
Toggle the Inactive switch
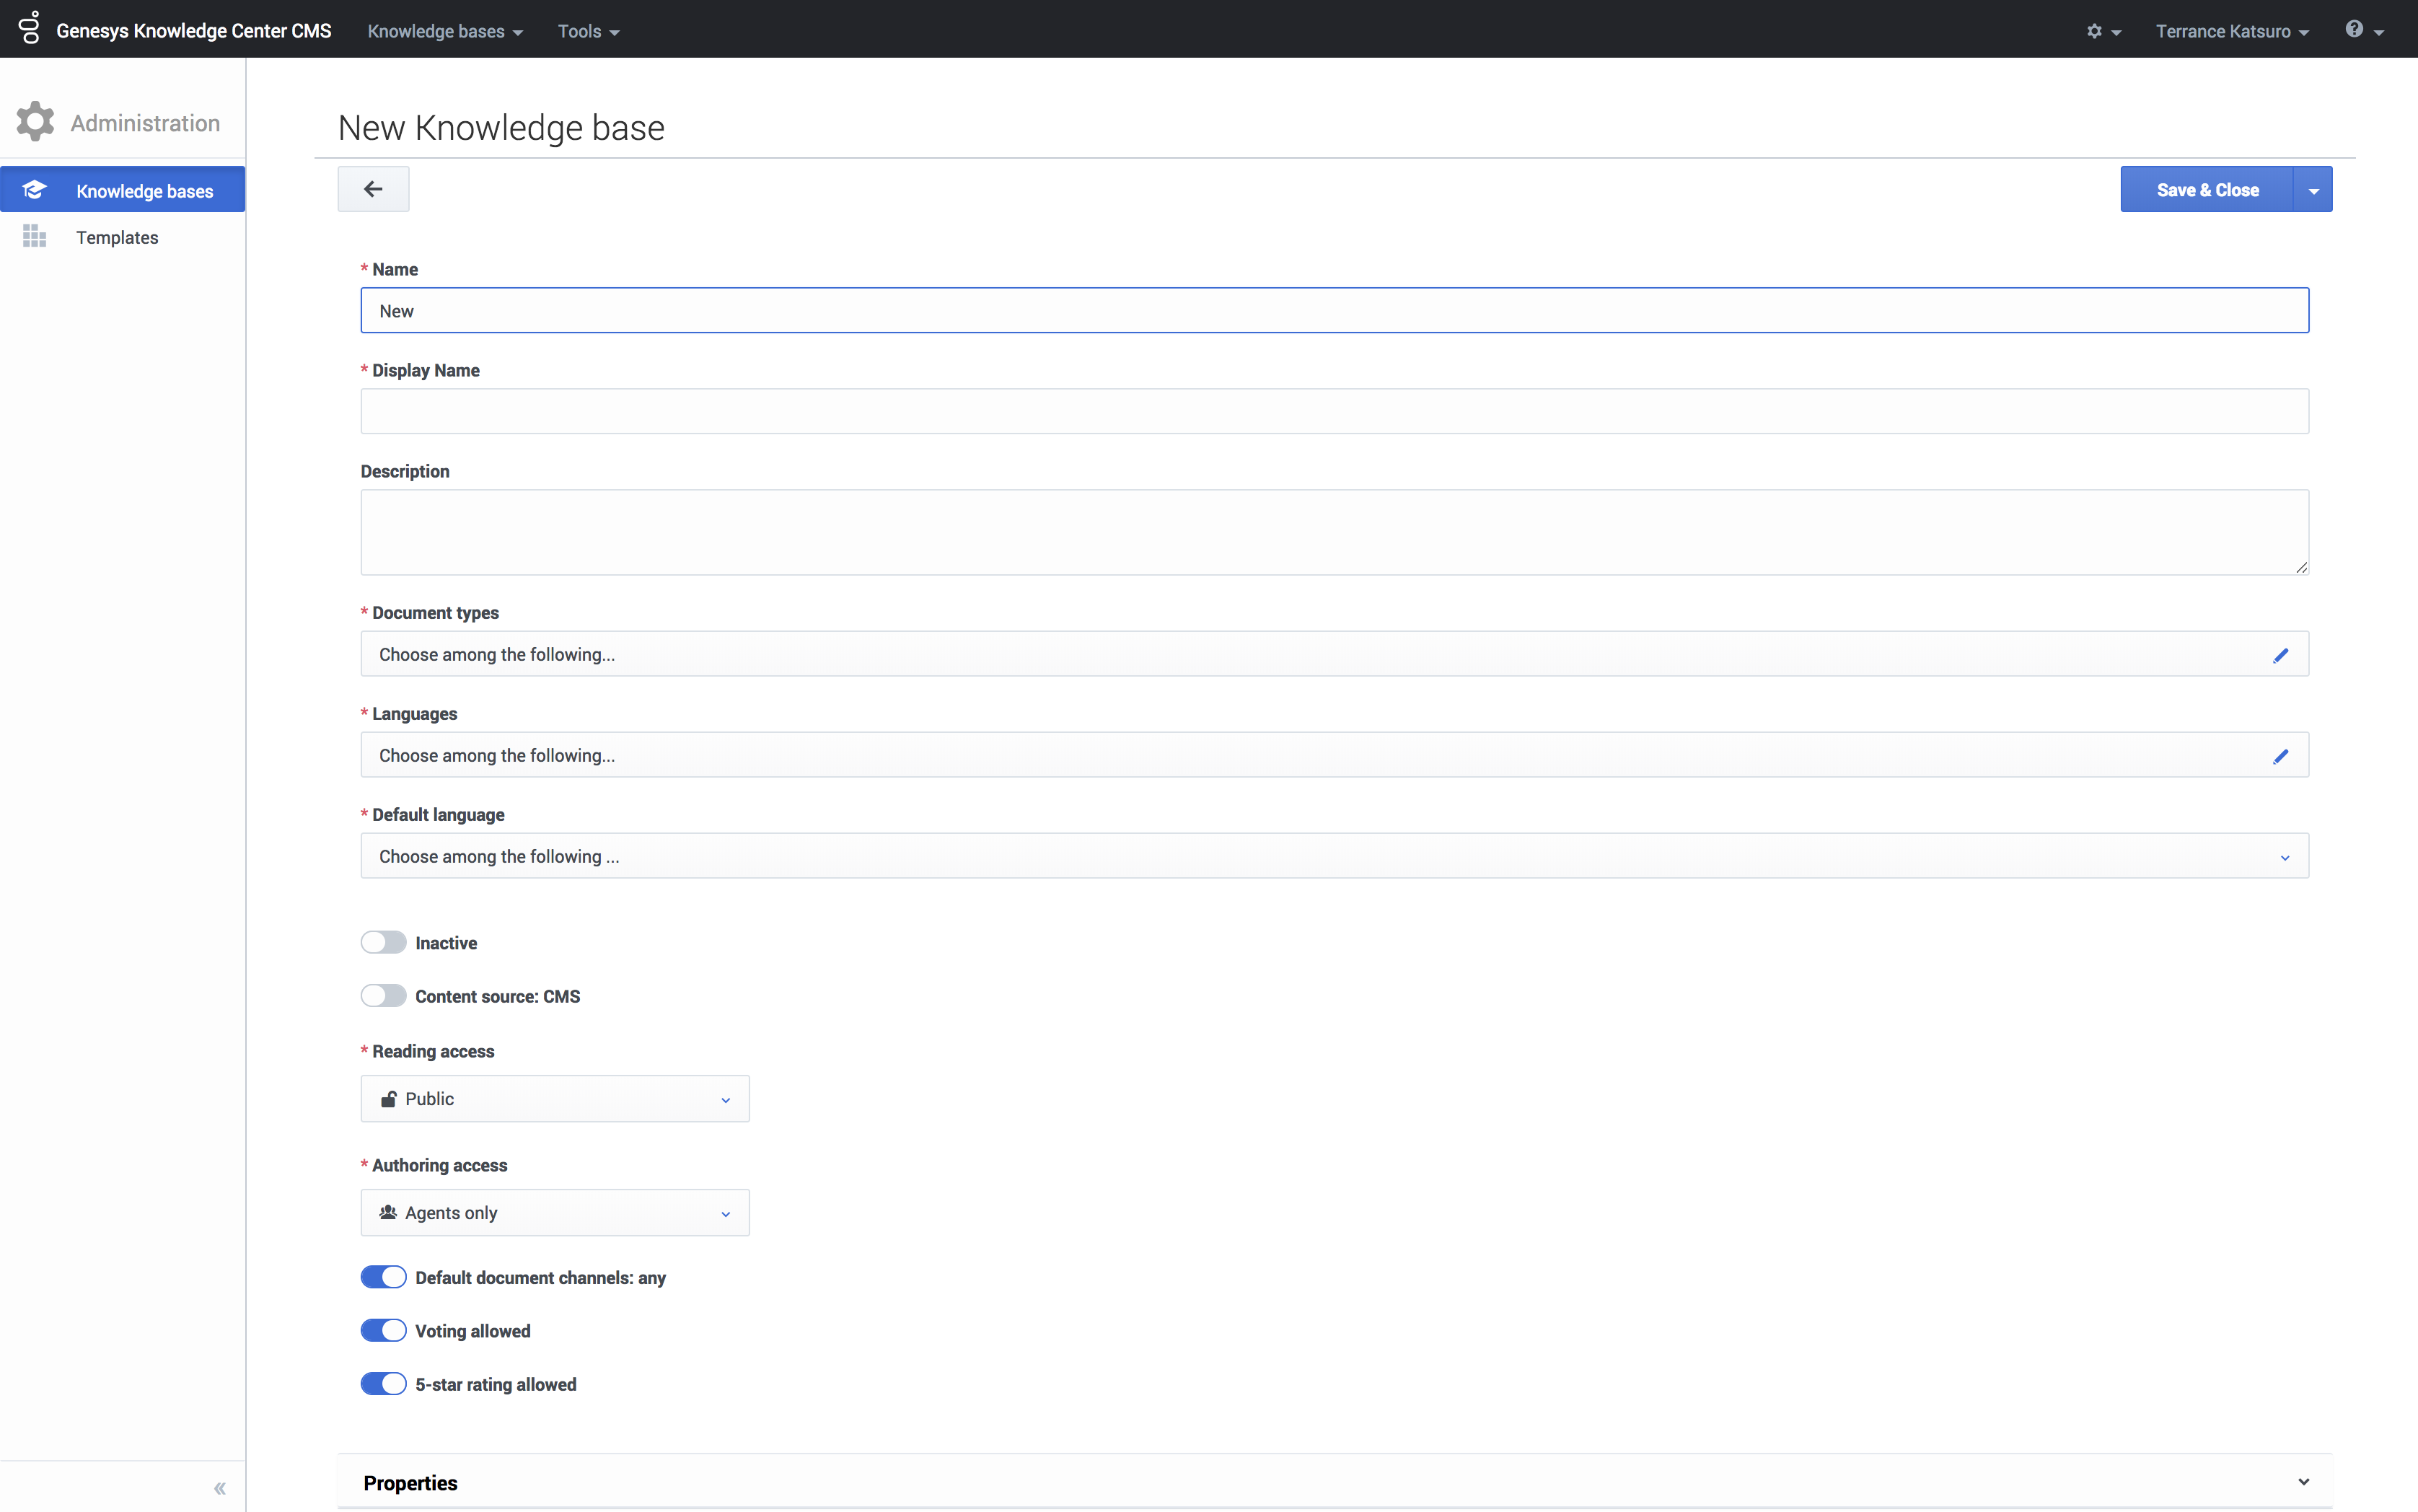click(x=383, y=943)
